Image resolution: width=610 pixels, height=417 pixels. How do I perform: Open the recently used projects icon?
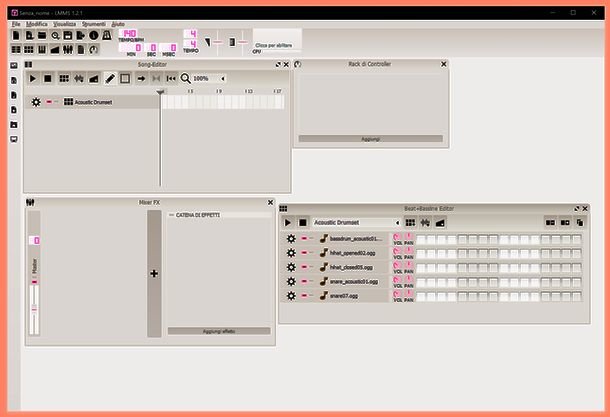(55, 35)
